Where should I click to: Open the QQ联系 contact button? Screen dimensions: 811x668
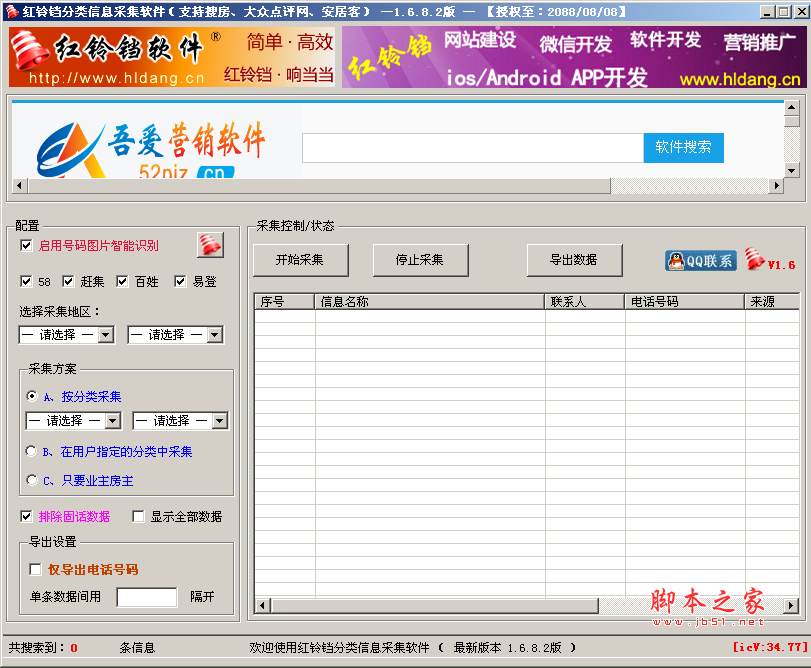tap(701, 261)
